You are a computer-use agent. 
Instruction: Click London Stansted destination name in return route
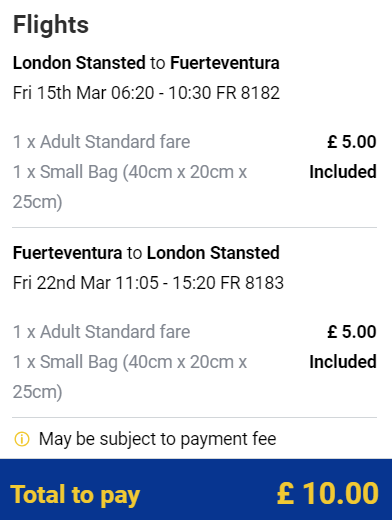point(213,253)
